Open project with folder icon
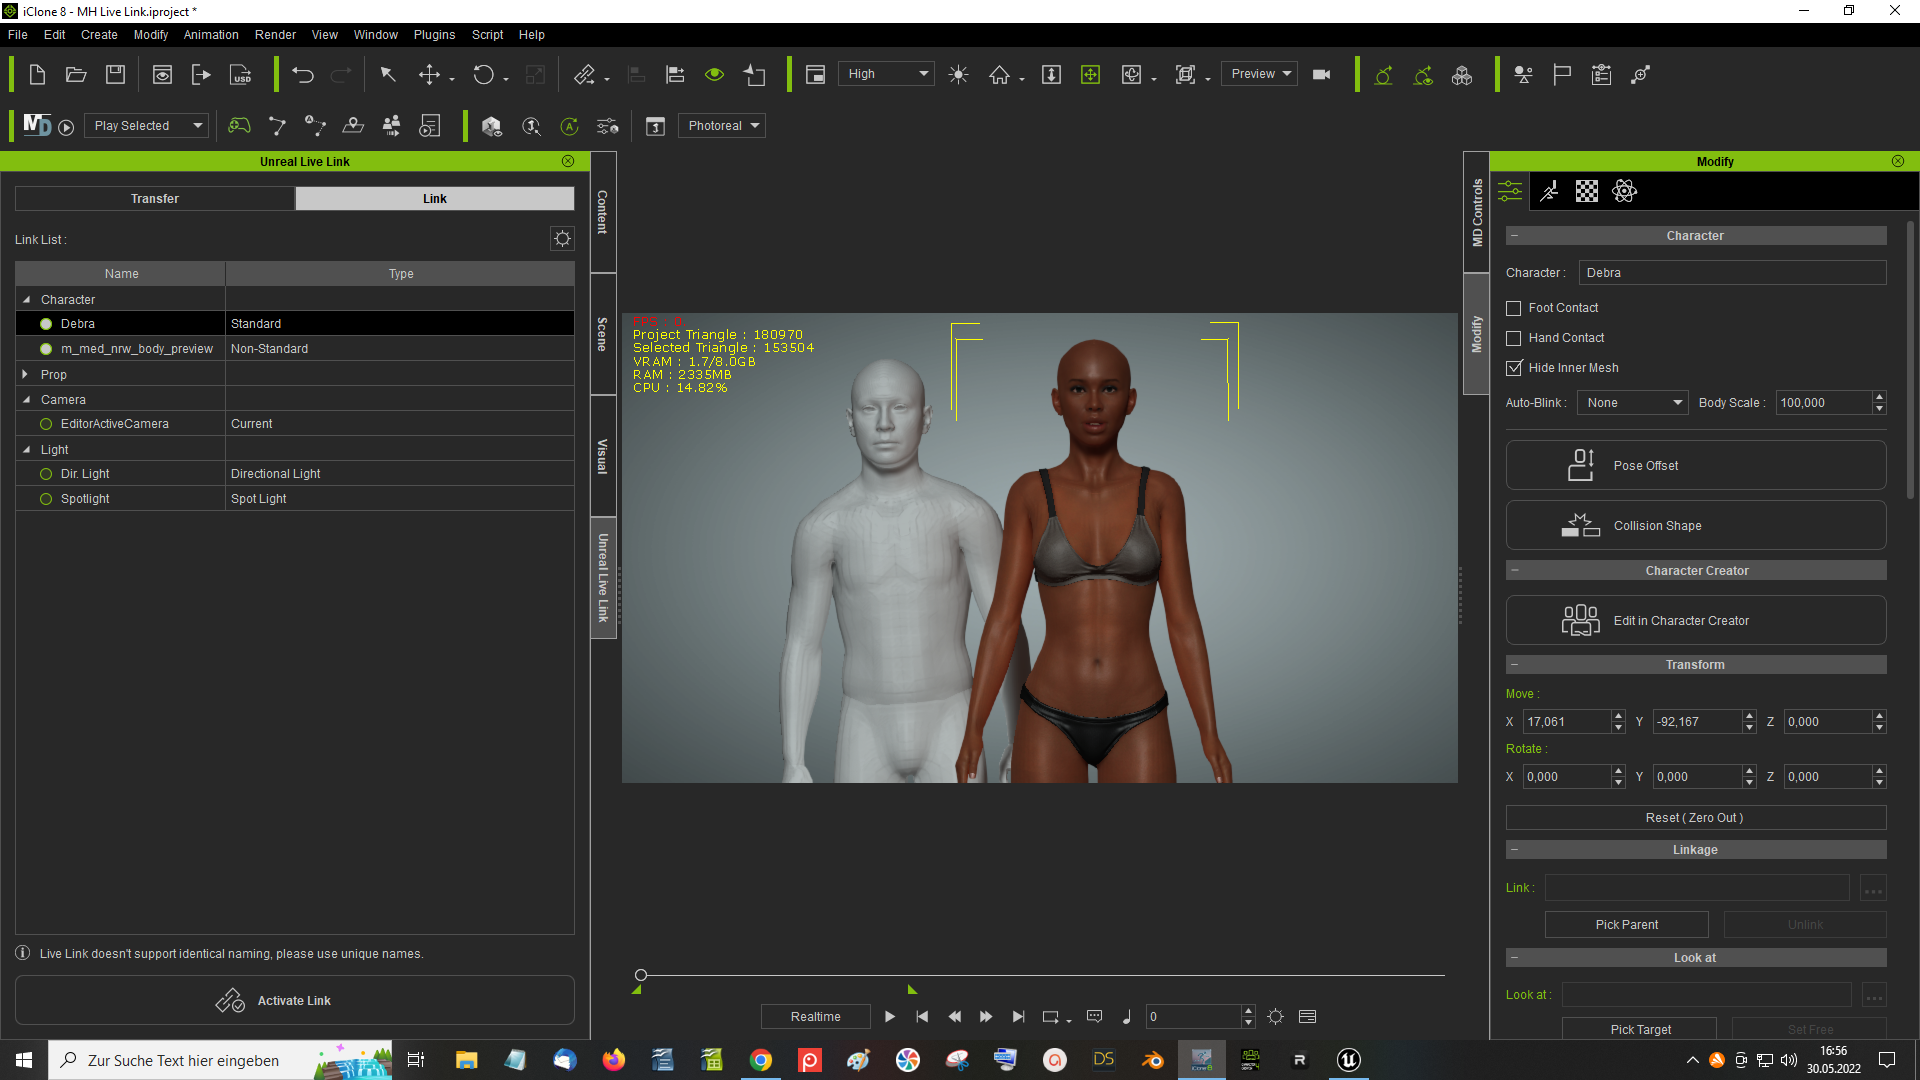The width and height of the screenshot is (1920, 1080). pos(76,74)
